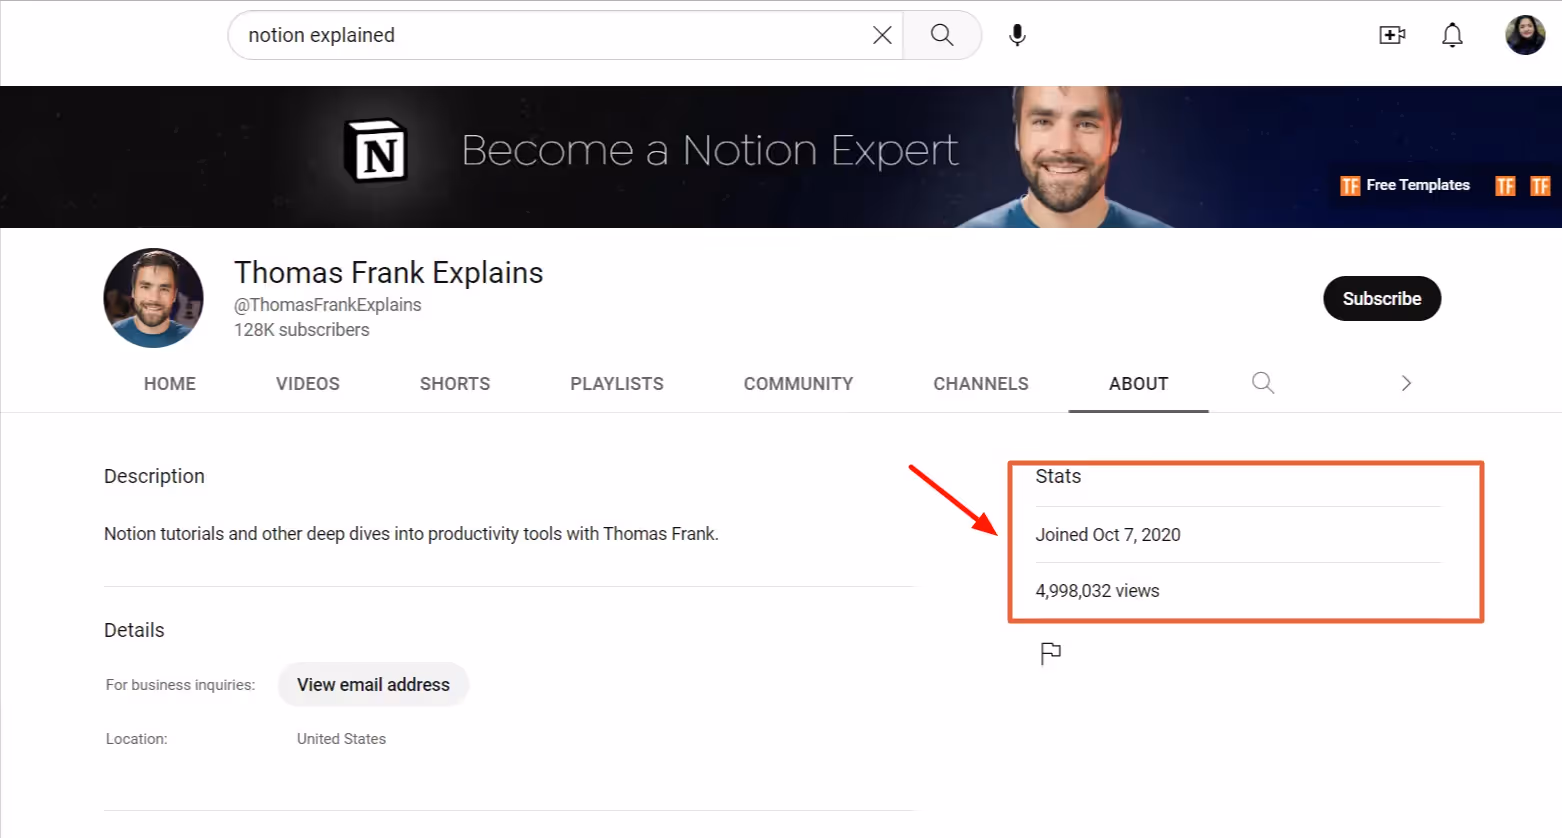Click the last TF icon in banner
1562x838 pixels.
[x=1540, y=186]
